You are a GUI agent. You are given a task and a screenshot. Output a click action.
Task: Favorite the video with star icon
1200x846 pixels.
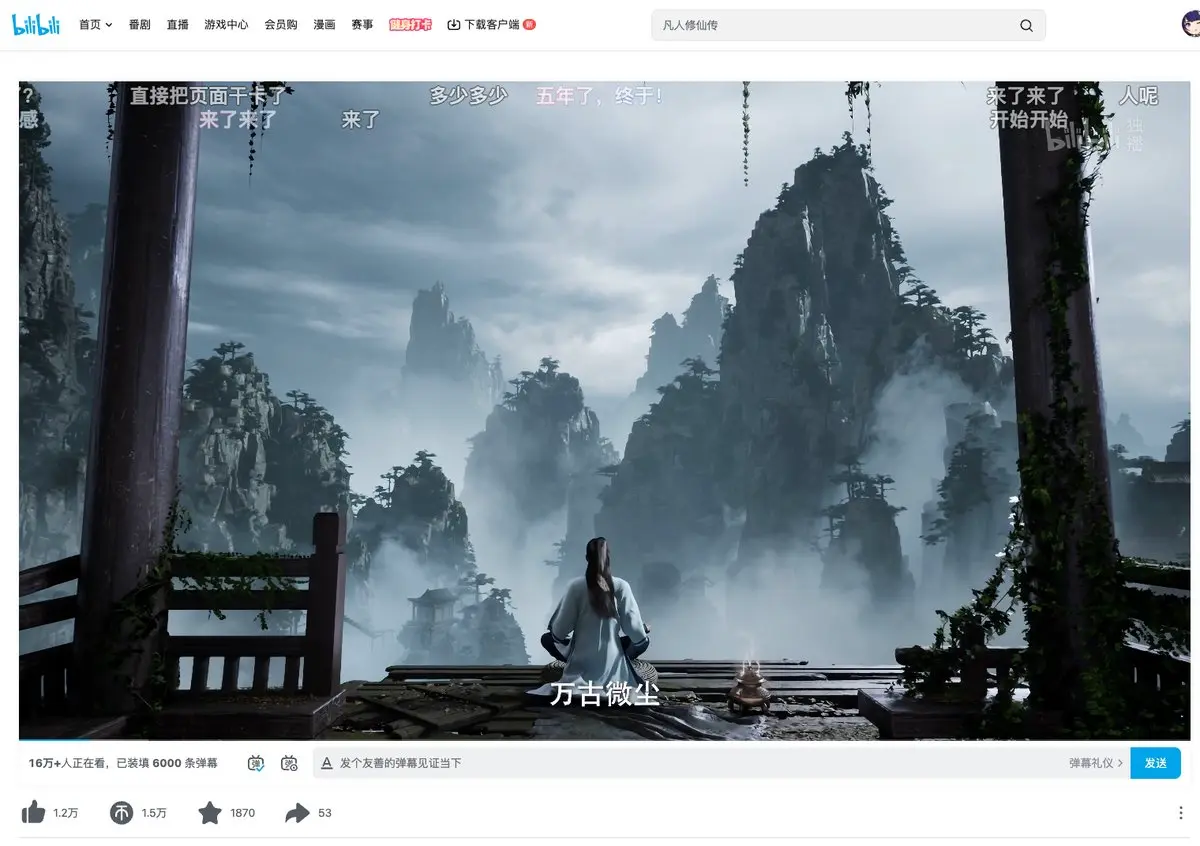pos(209,813)
